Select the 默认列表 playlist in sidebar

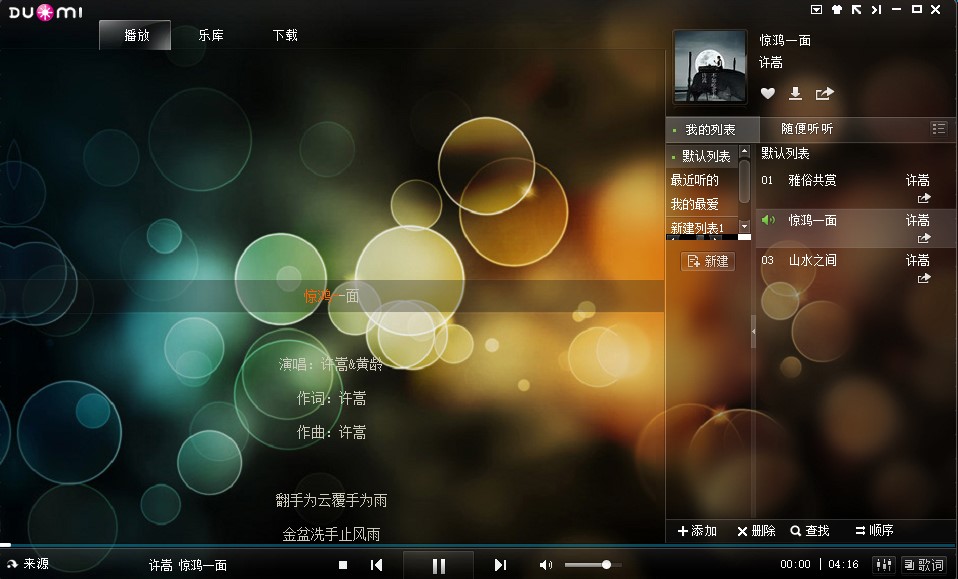click(702, 156)
